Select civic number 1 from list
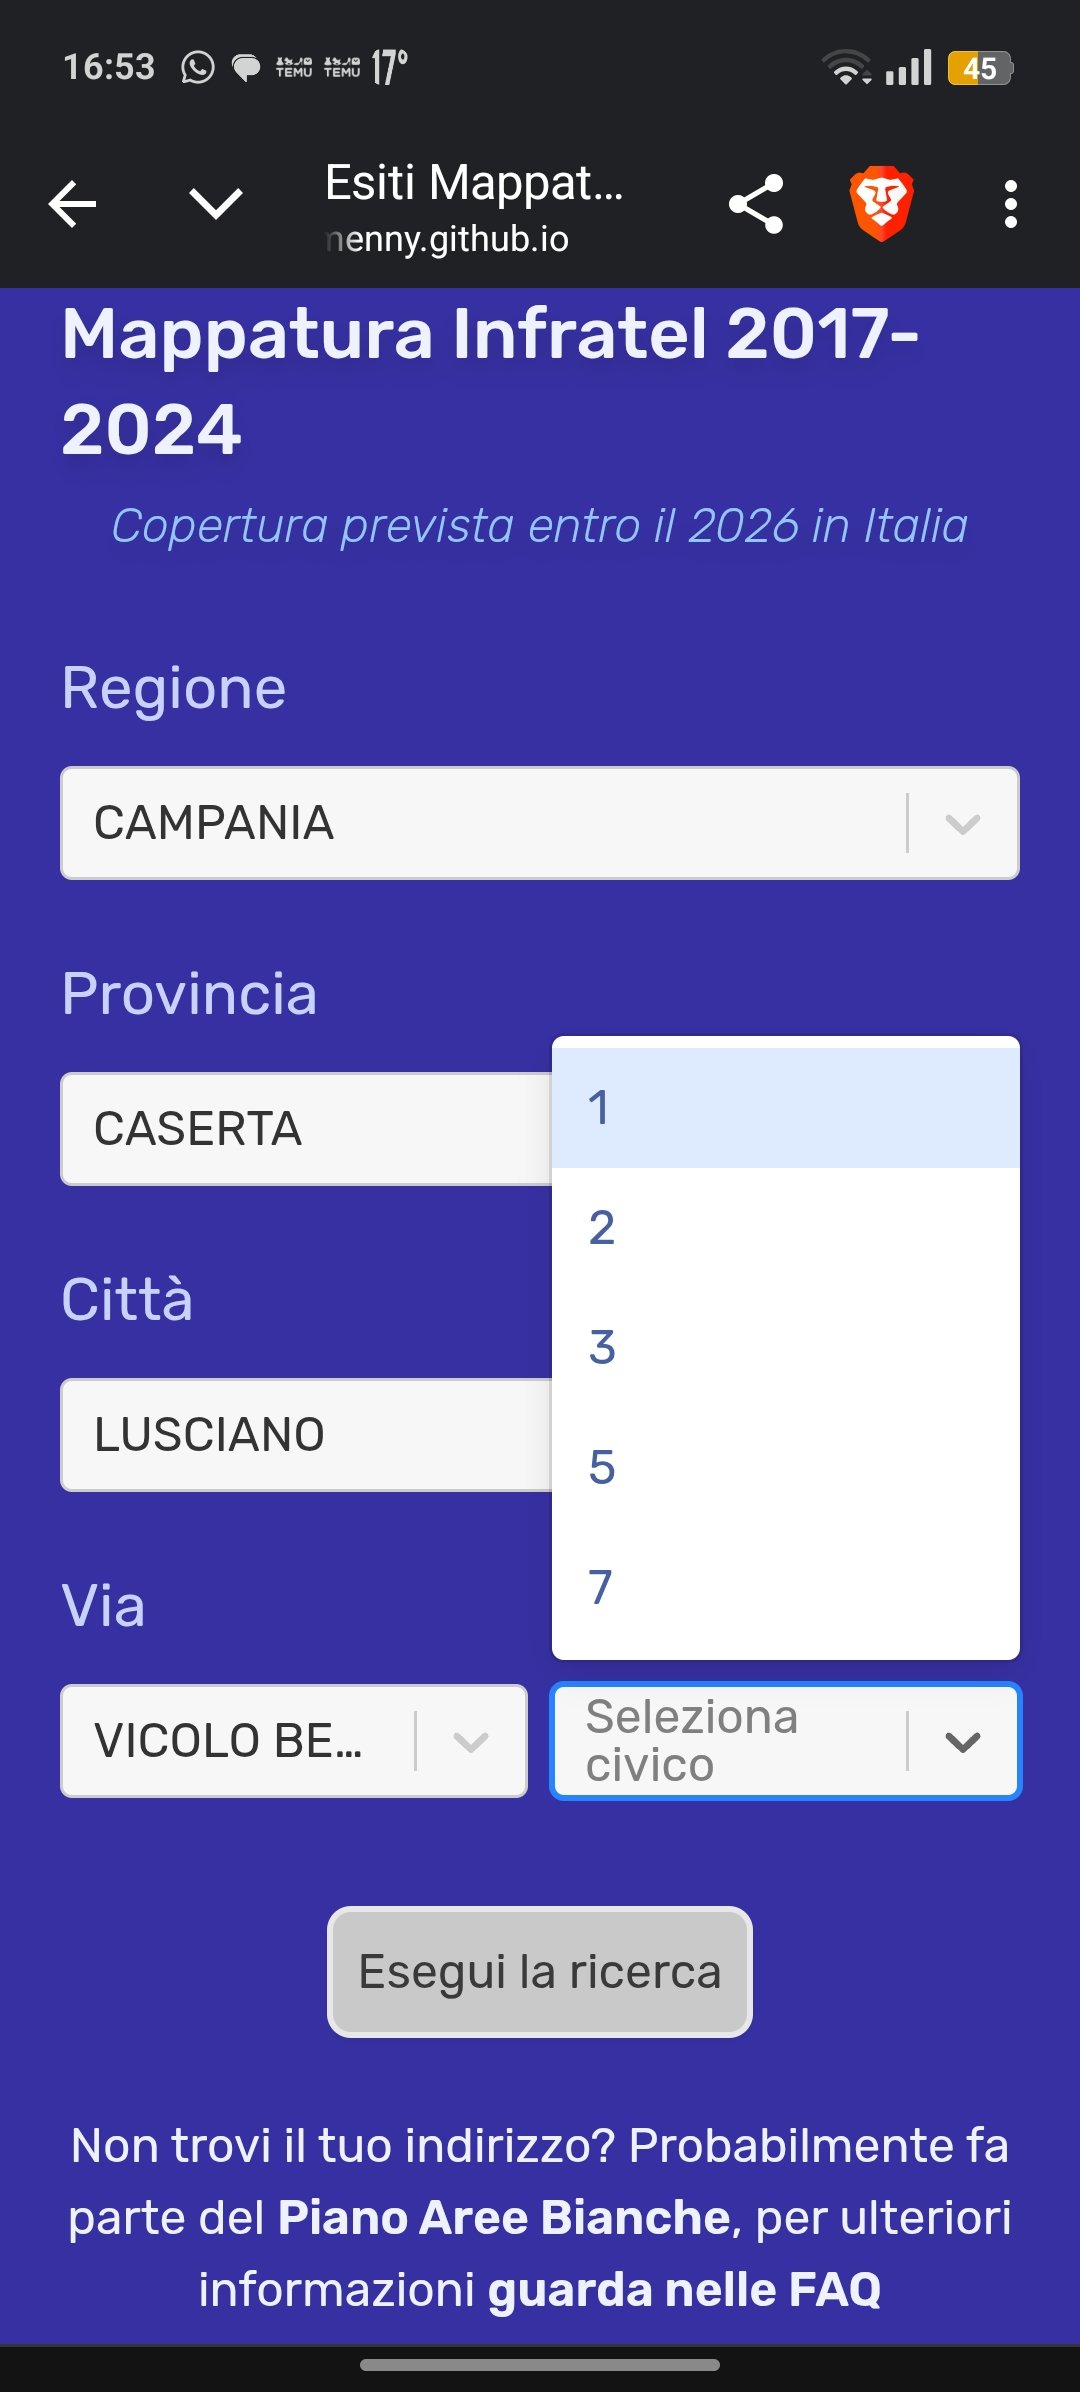1080x2392 pixels. pyautogui.click(x=785, y=1107)
